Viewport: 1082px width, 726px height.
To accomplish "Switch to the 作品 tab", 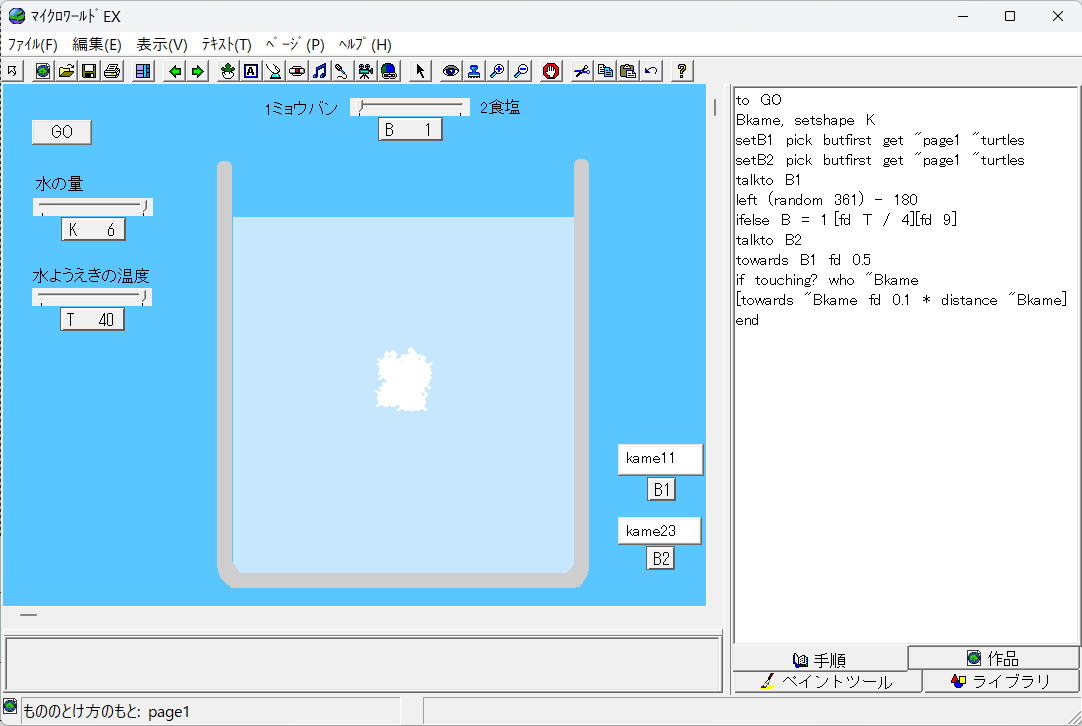I will tap(994, 658).
